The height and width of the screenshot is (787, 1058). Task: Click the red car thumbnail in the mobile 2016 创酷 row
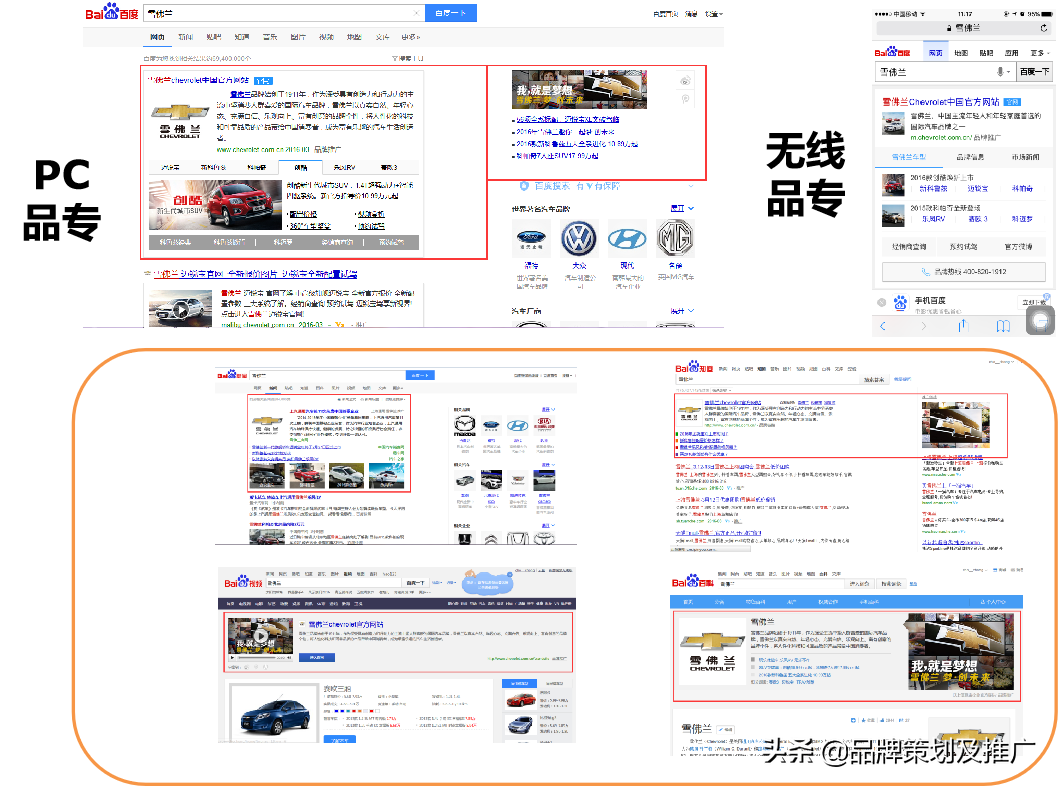tap(893, 184)
